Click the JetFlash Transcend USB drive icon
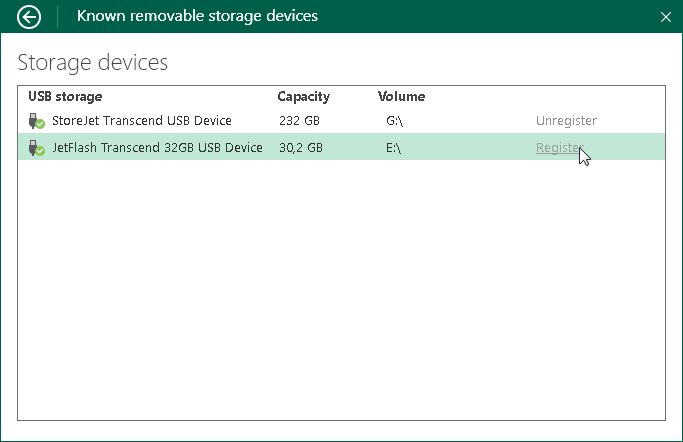Viewport: 683px width, 442px height. (37, 148)
